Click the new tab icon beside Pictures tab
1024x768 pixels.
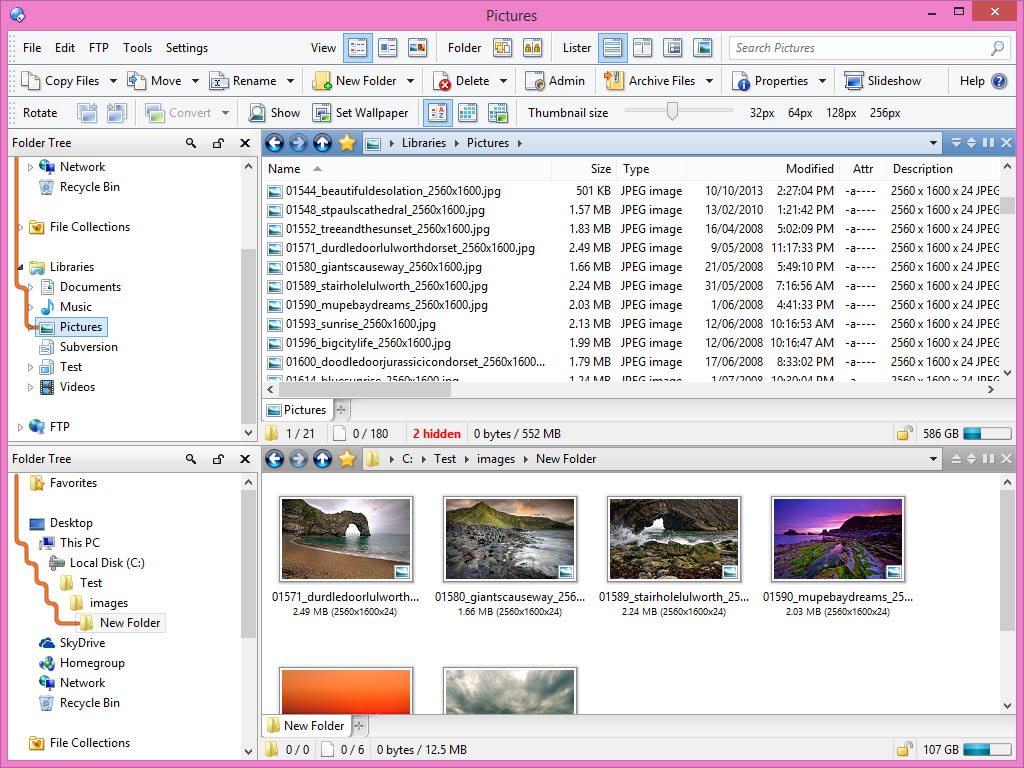[x=341, y=410]
